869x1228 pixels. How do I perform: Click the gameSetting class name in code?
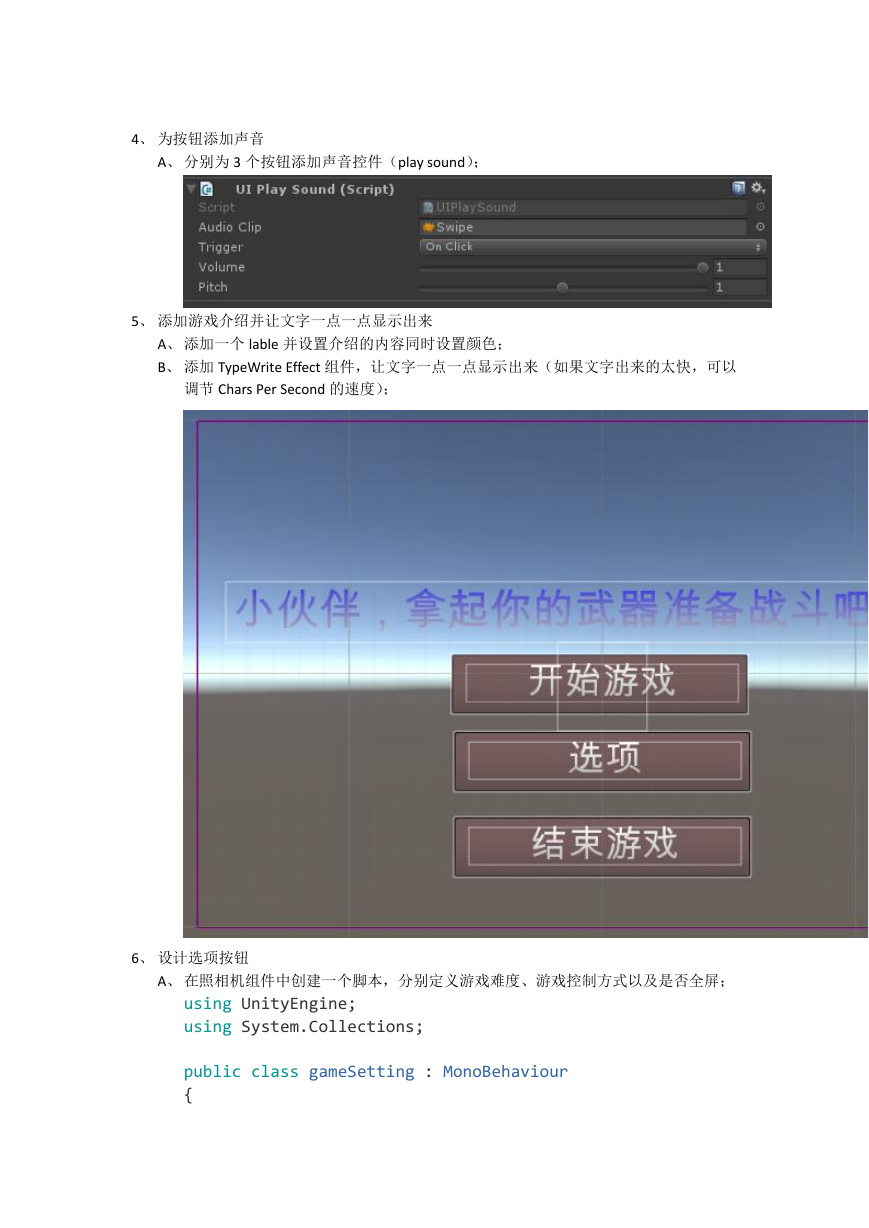point(361,1071)
